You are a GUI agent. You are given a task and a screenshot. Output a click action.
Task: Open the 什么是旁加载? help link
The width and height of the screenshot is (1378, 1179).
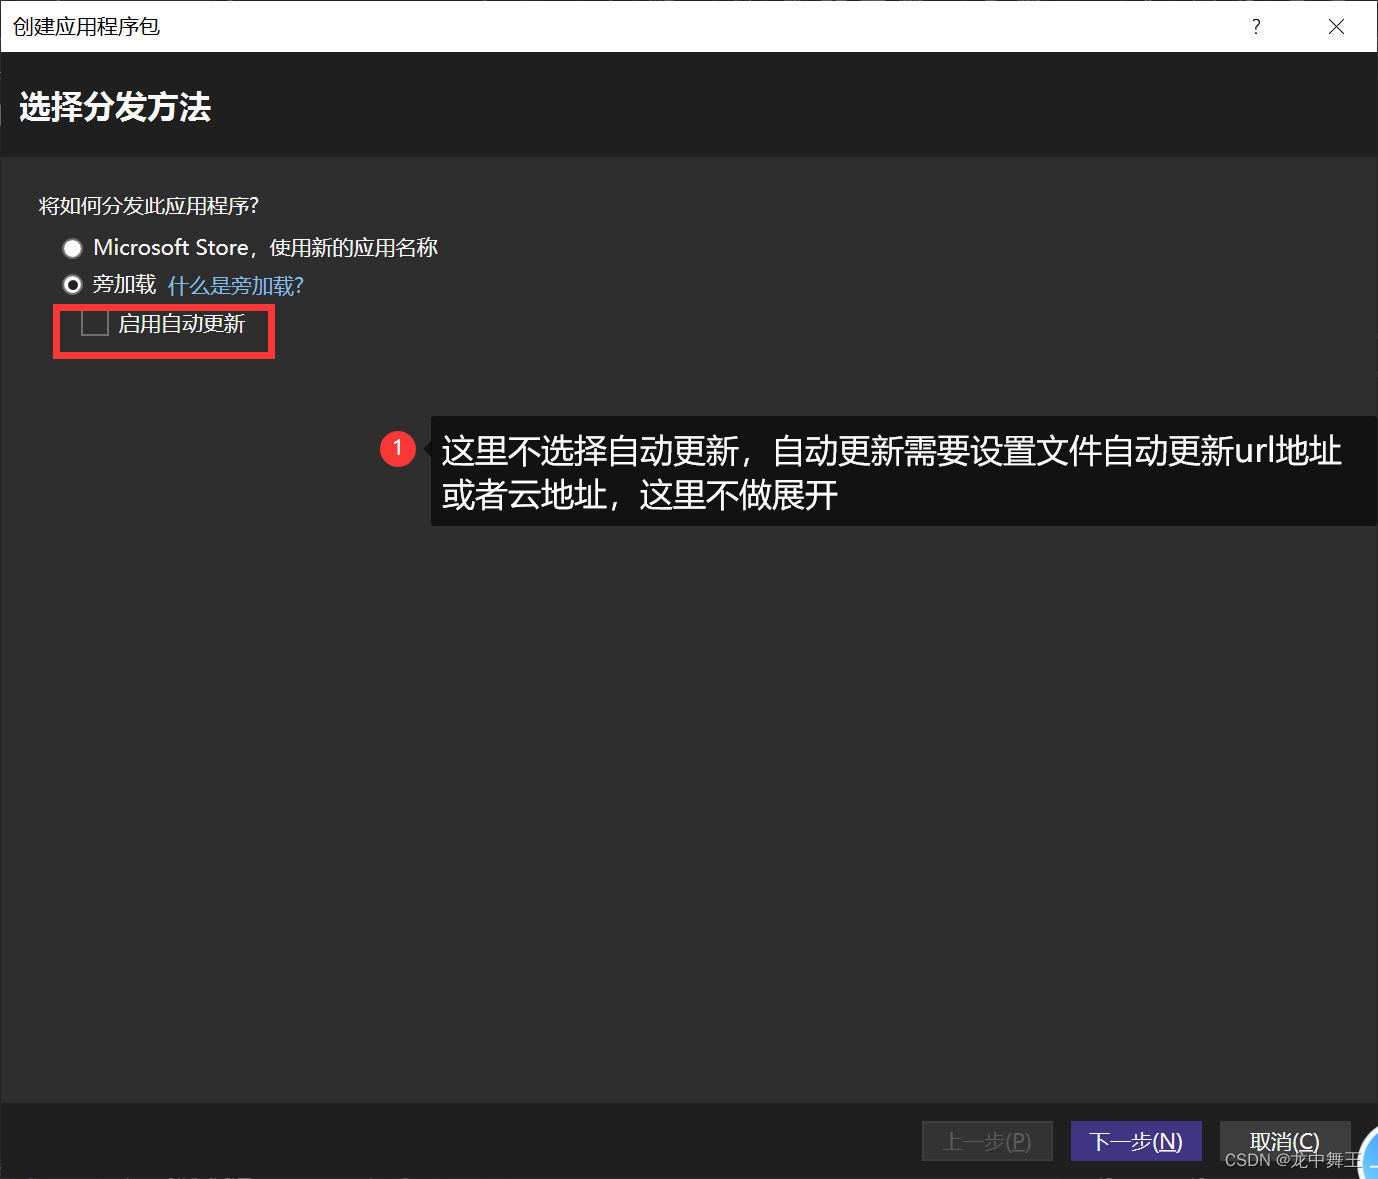(235, 286)
